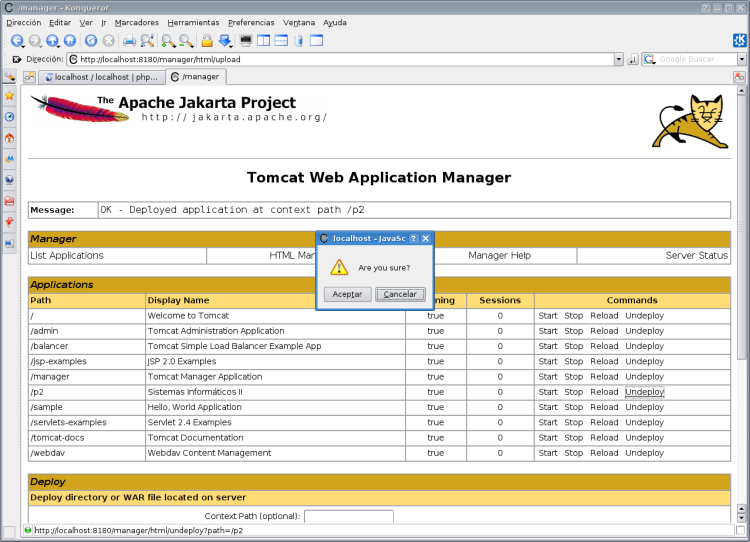The image size is (750, 542).
Task: Click the Home icon in the toolbar
Action: click(70, 41)
